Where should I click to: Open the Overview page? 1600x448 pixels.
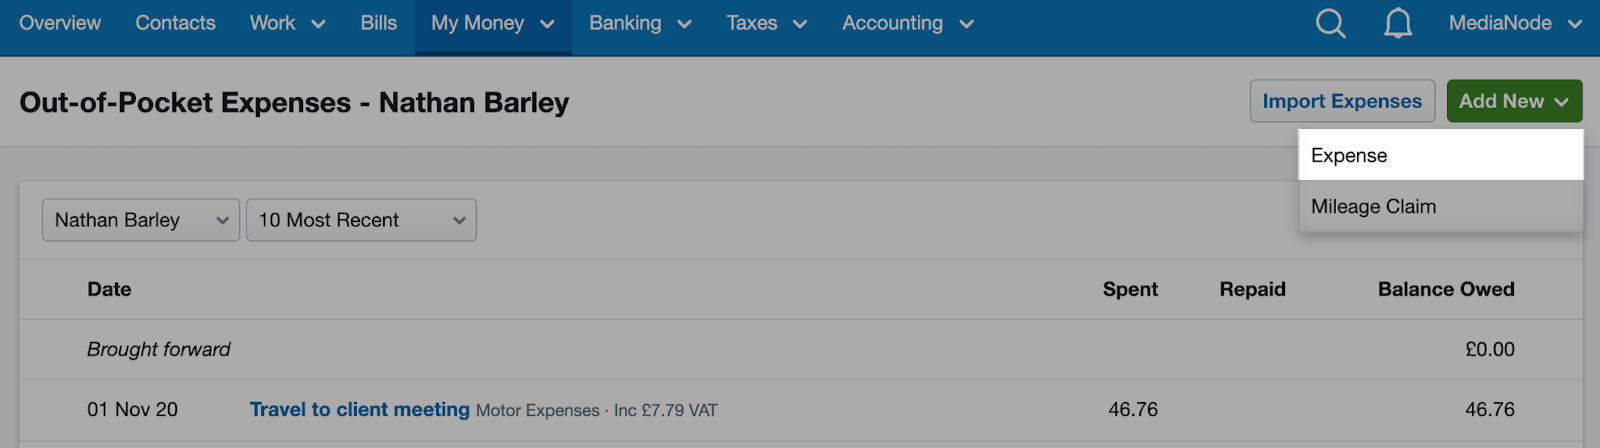point(60,23)
